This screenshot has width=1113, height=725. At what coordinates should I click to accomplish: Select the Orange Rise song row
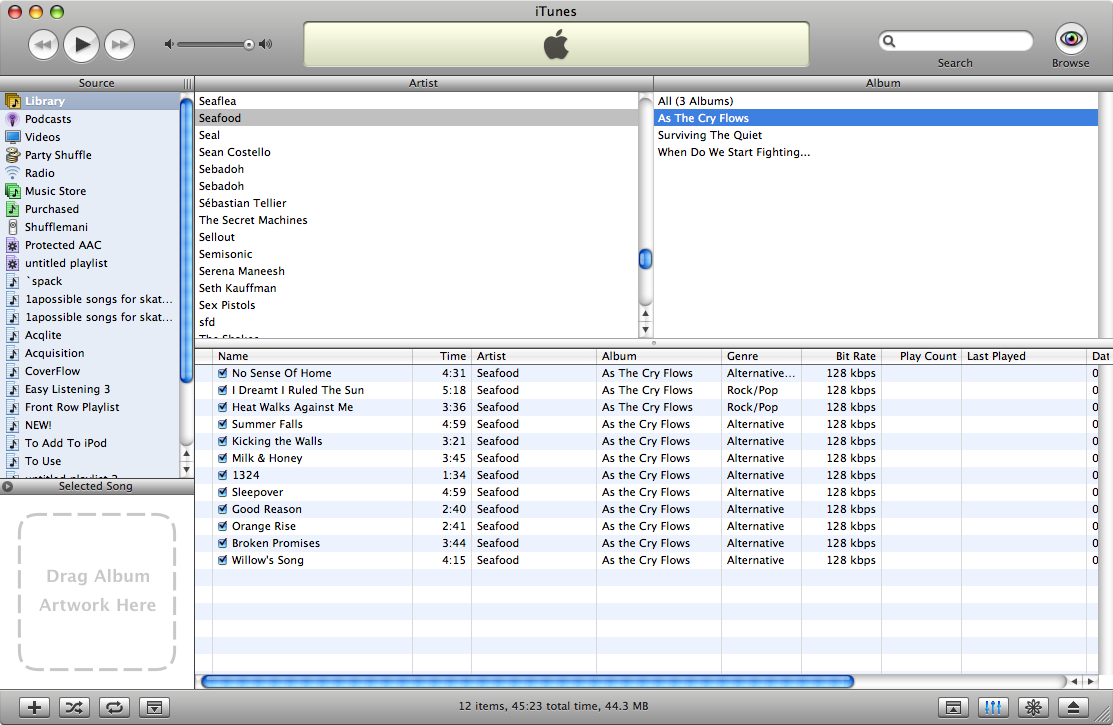click(x=647, y=526)
